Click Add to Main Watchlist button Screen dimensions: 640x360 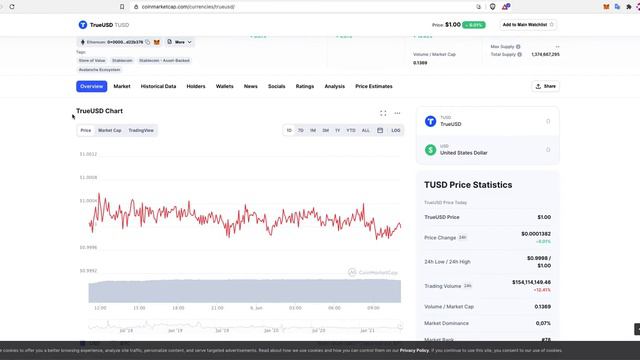(x=528, y=24)
